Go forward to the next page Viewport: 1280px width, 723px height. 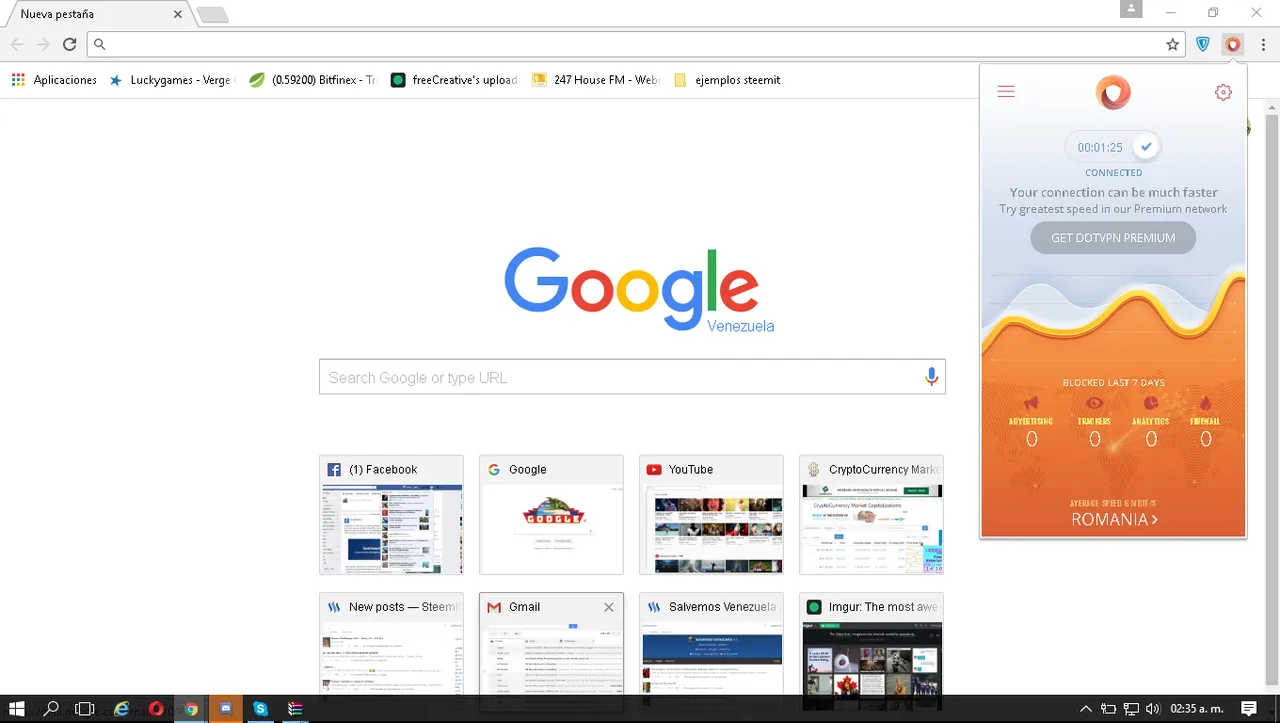(x=43, y=44)
